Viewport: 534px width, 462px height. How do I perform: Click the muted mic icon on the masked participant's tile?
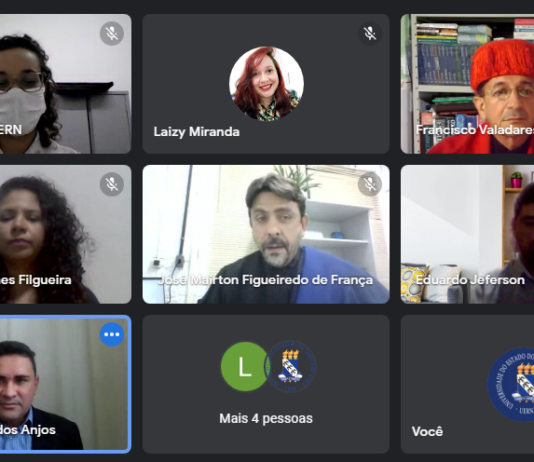[x=112, y=33]
